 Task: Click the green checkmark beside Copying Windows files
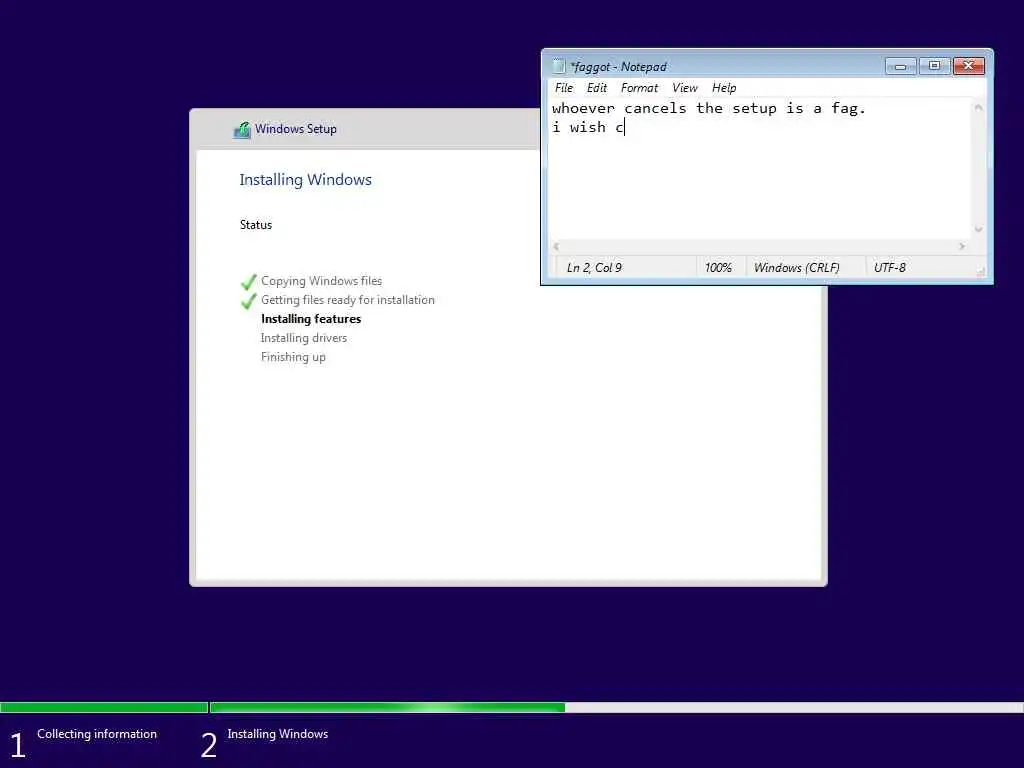pyautogui.click(x=248, y=281)
